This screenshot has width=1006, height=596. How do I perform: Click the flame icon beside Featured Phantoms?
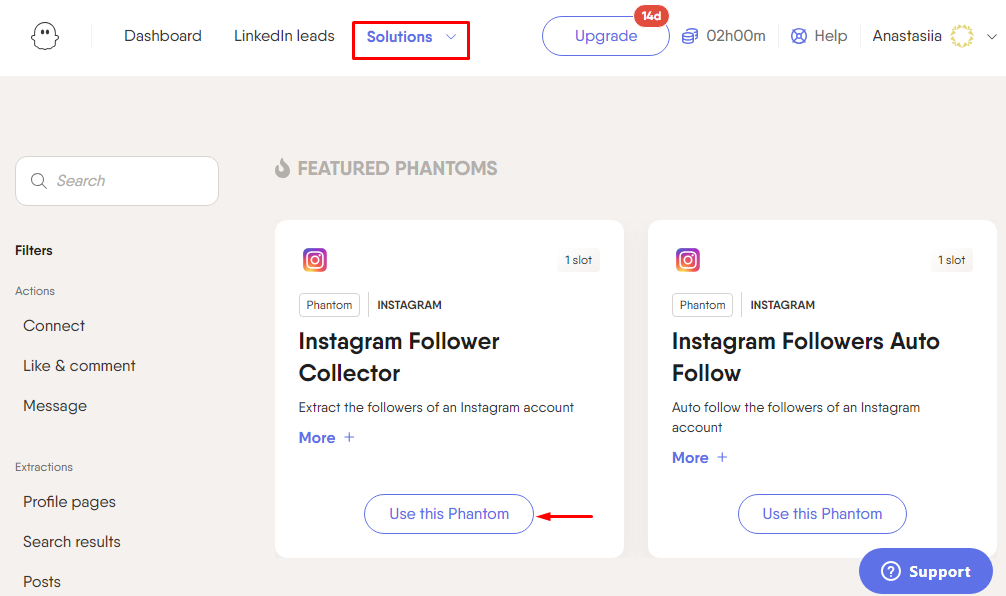tap(282, 168)
